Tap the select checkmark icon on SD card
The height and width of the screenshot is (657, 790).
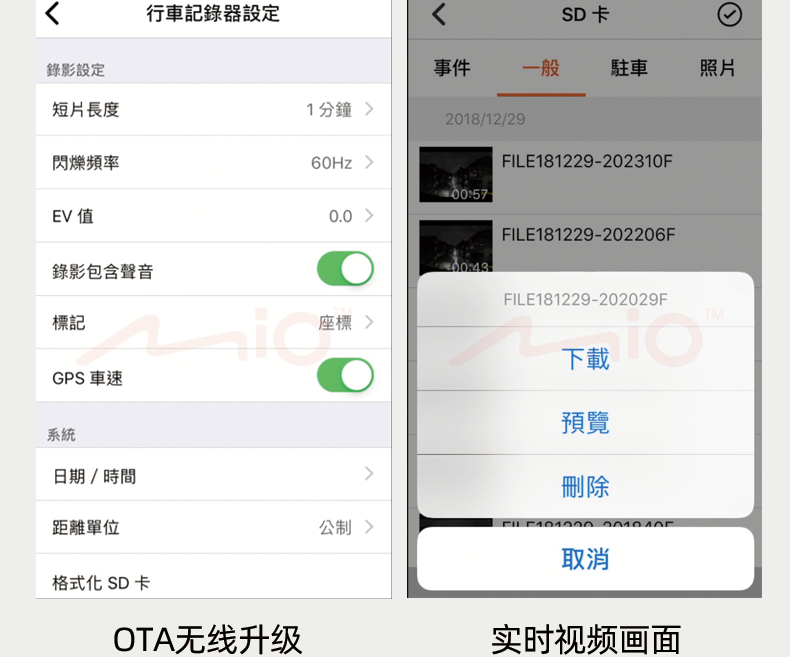tap(729, 15)
